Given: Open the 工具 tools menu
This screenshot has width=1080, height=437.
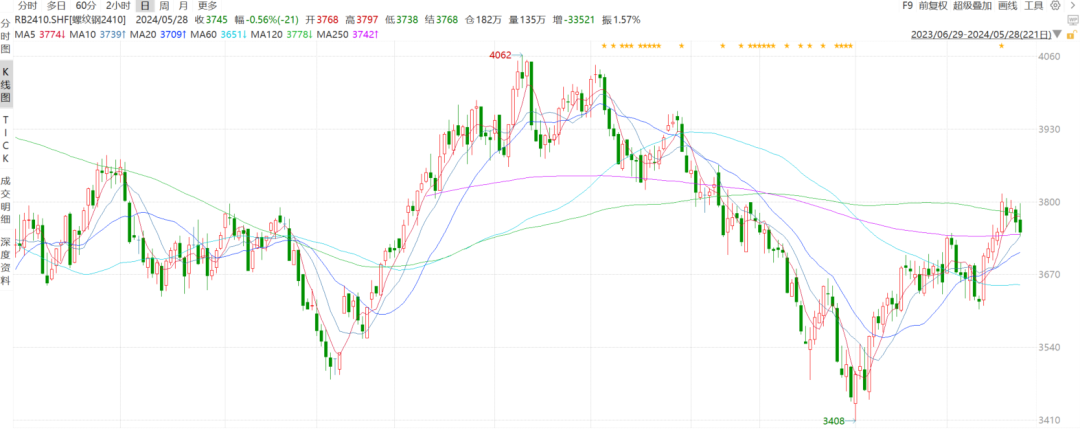Looking at the screenshot, I should (1034, 6).
